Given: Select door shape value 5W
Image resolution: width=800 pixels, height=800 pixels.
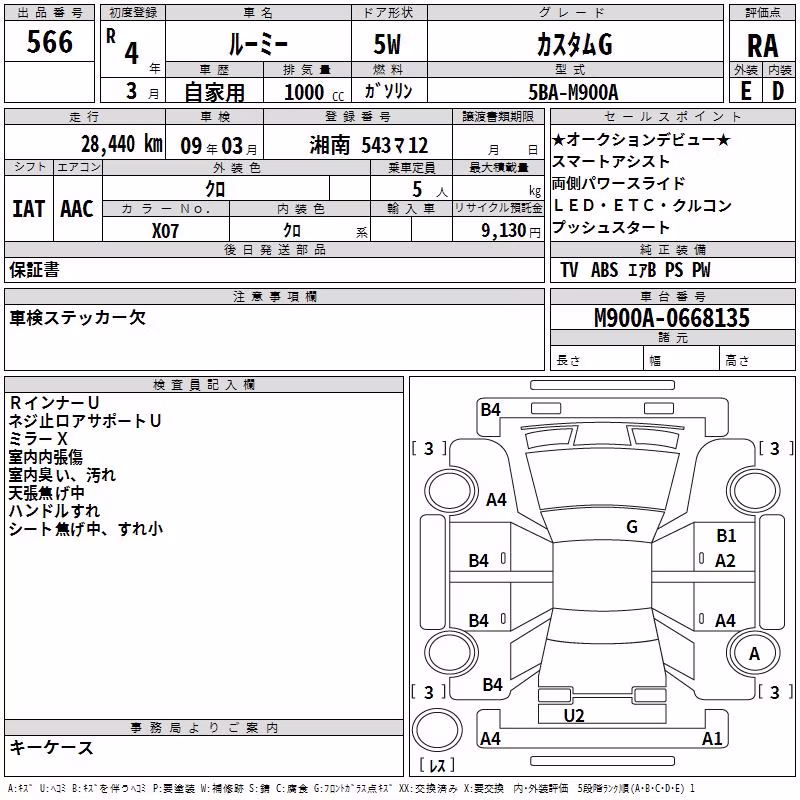Looking at the screenshot, I should point(388,44).
